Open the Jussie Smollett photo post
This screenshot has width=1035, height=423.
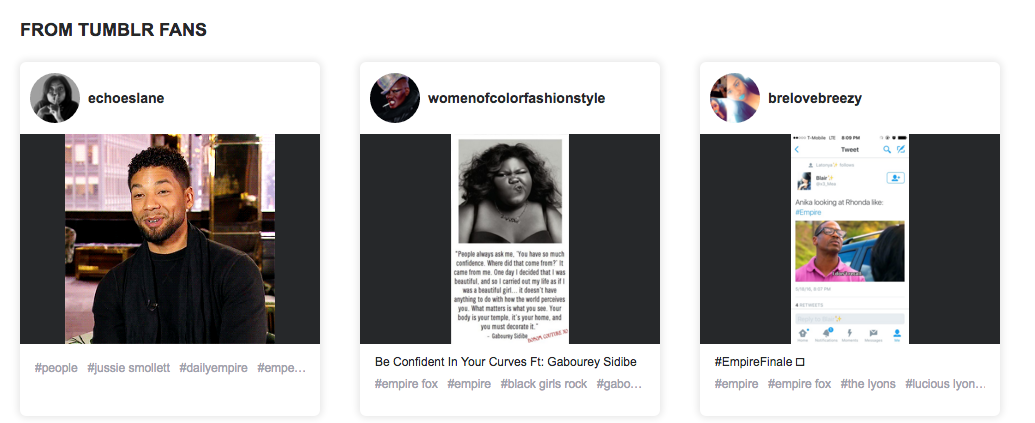[x=170, y=239]
